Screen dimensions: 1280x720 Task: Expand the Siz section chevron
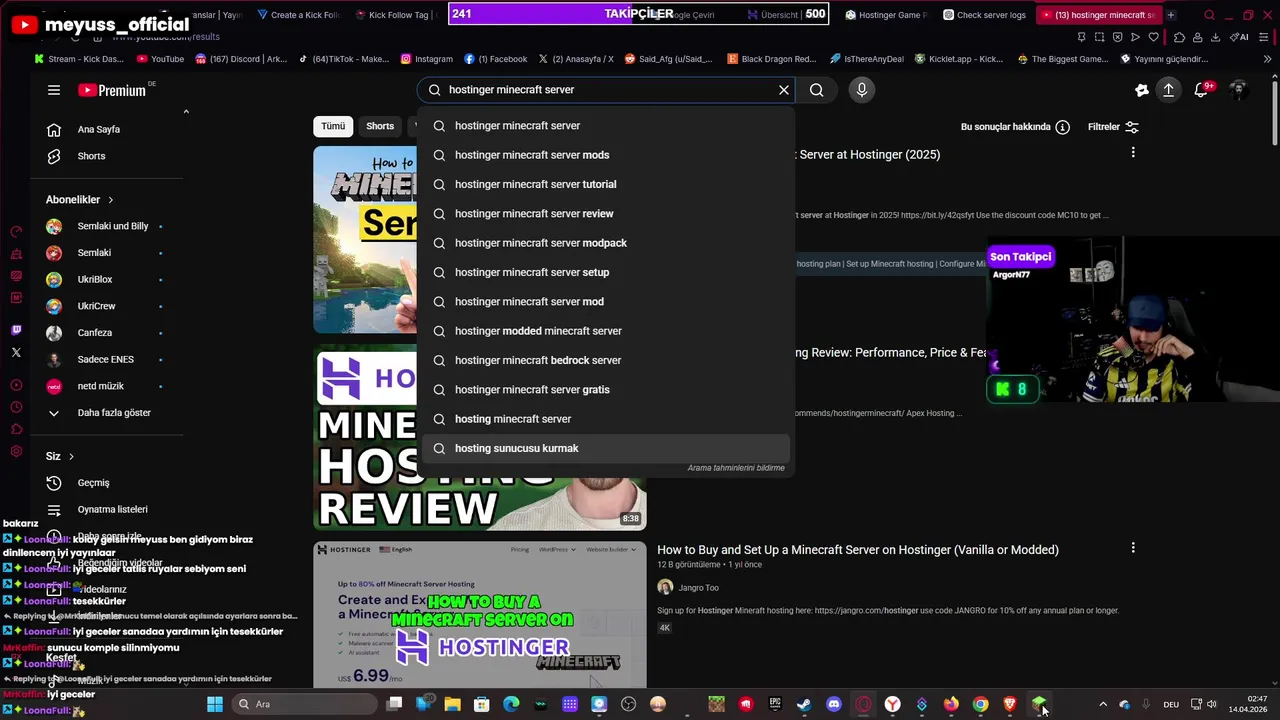point(71,457)
